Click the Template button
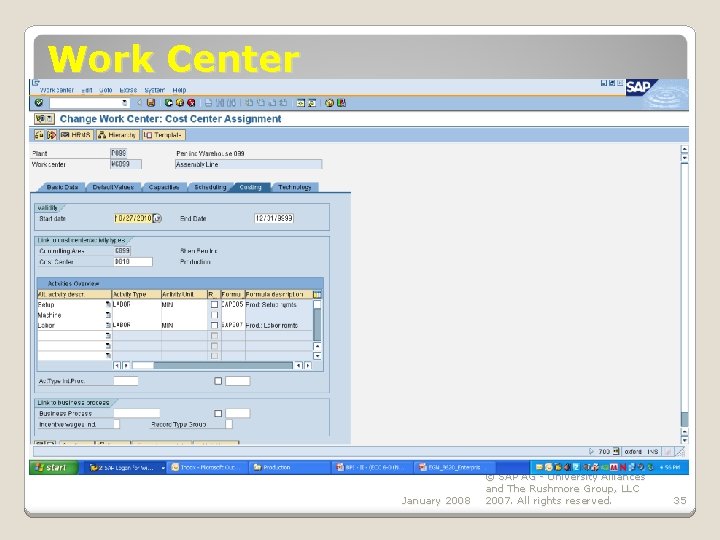This screenshot has height=540, width=720. [163, 135]
